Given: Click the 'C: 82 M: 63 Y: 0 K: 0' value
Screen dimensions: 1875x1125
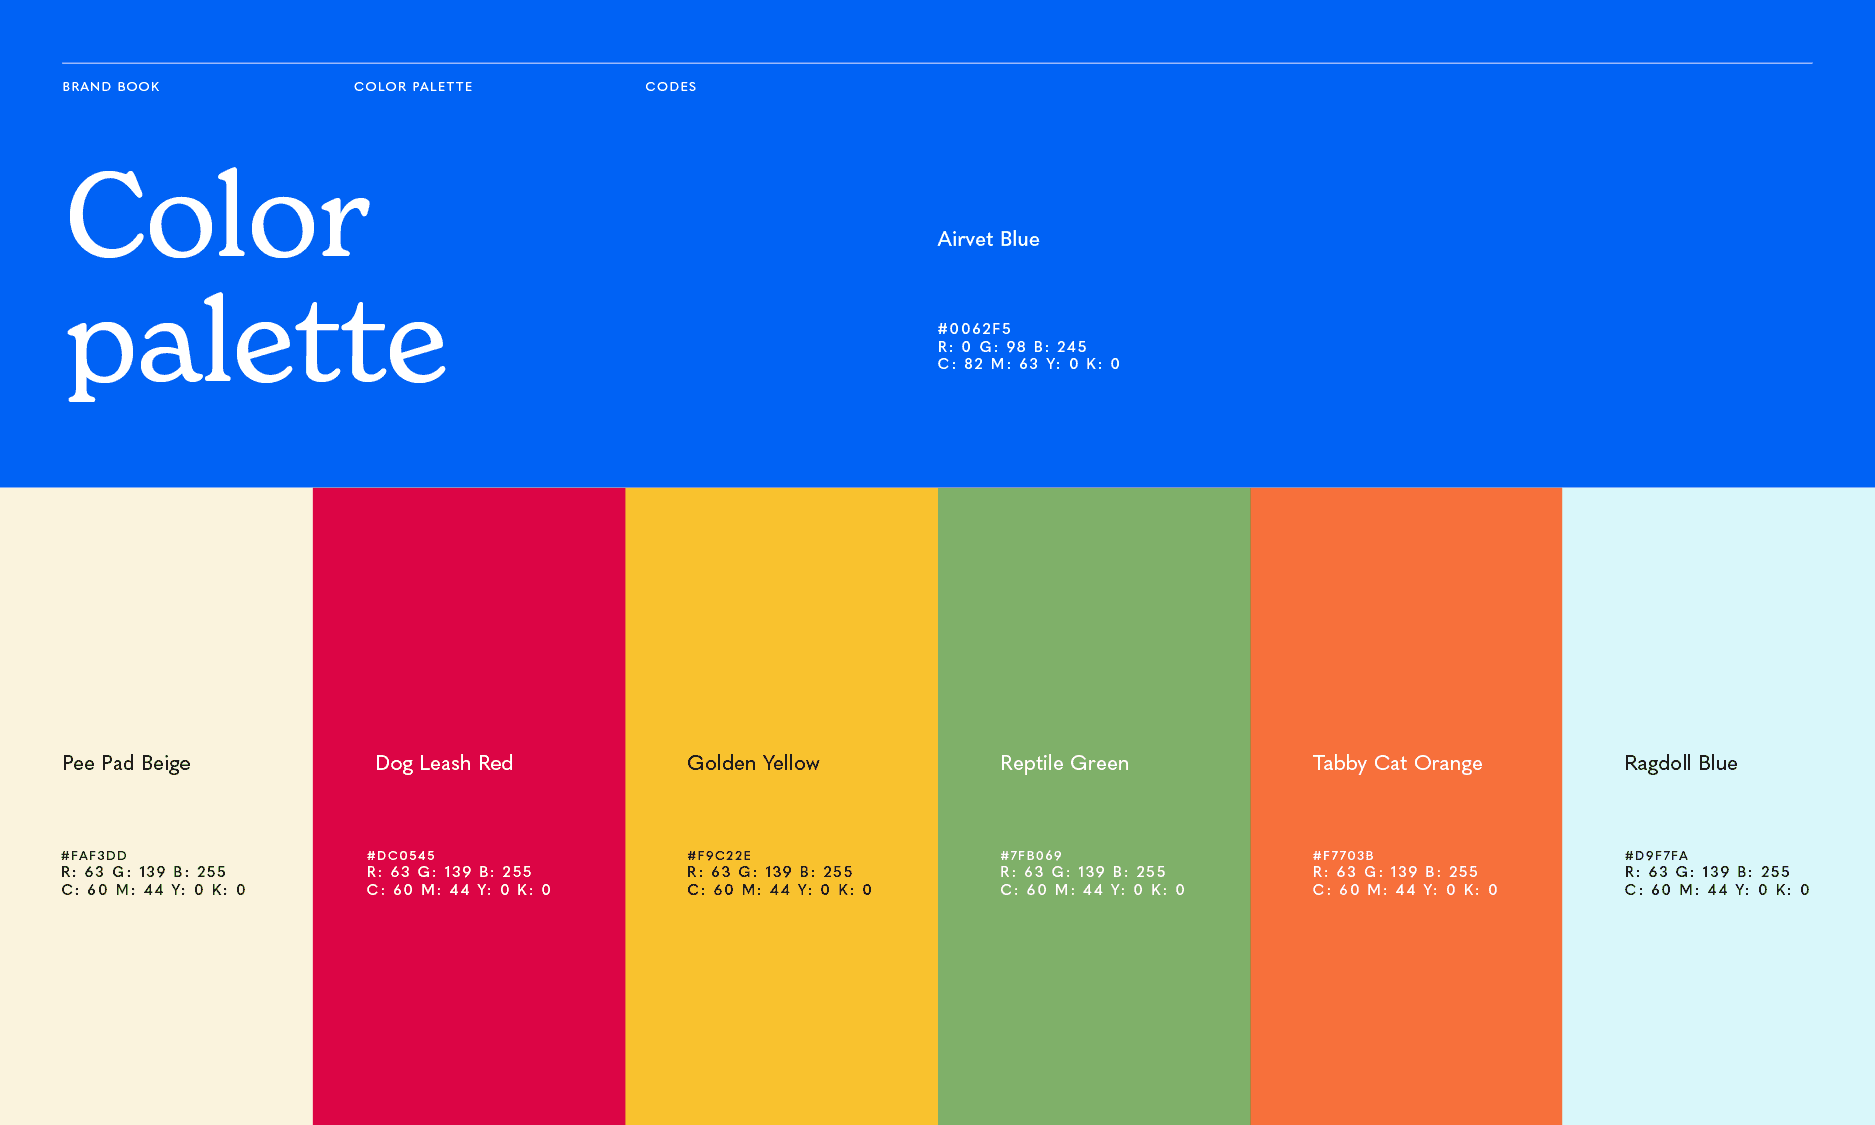Looking at the screenshot, I should 1029,364.
